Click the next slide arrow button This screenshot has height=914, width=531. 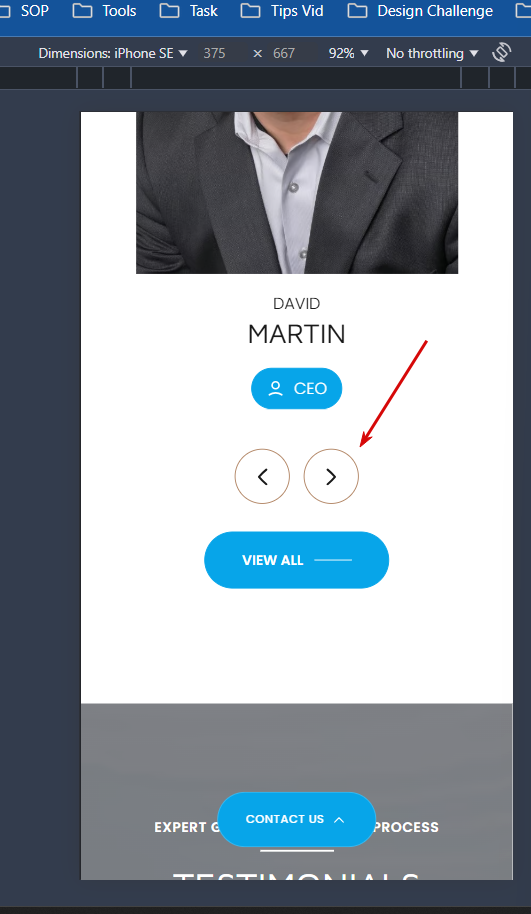click(x=331, y=476)
